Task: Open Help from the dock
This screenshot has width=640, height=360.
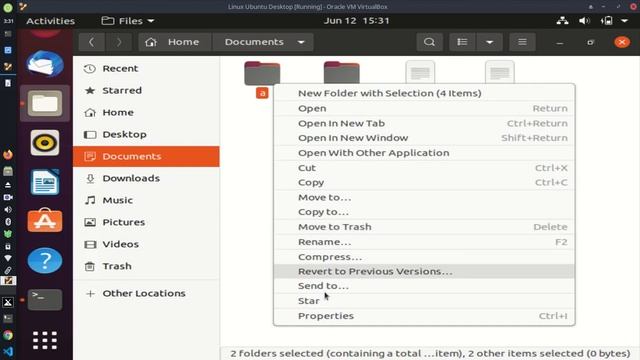Action: point(45,260)
